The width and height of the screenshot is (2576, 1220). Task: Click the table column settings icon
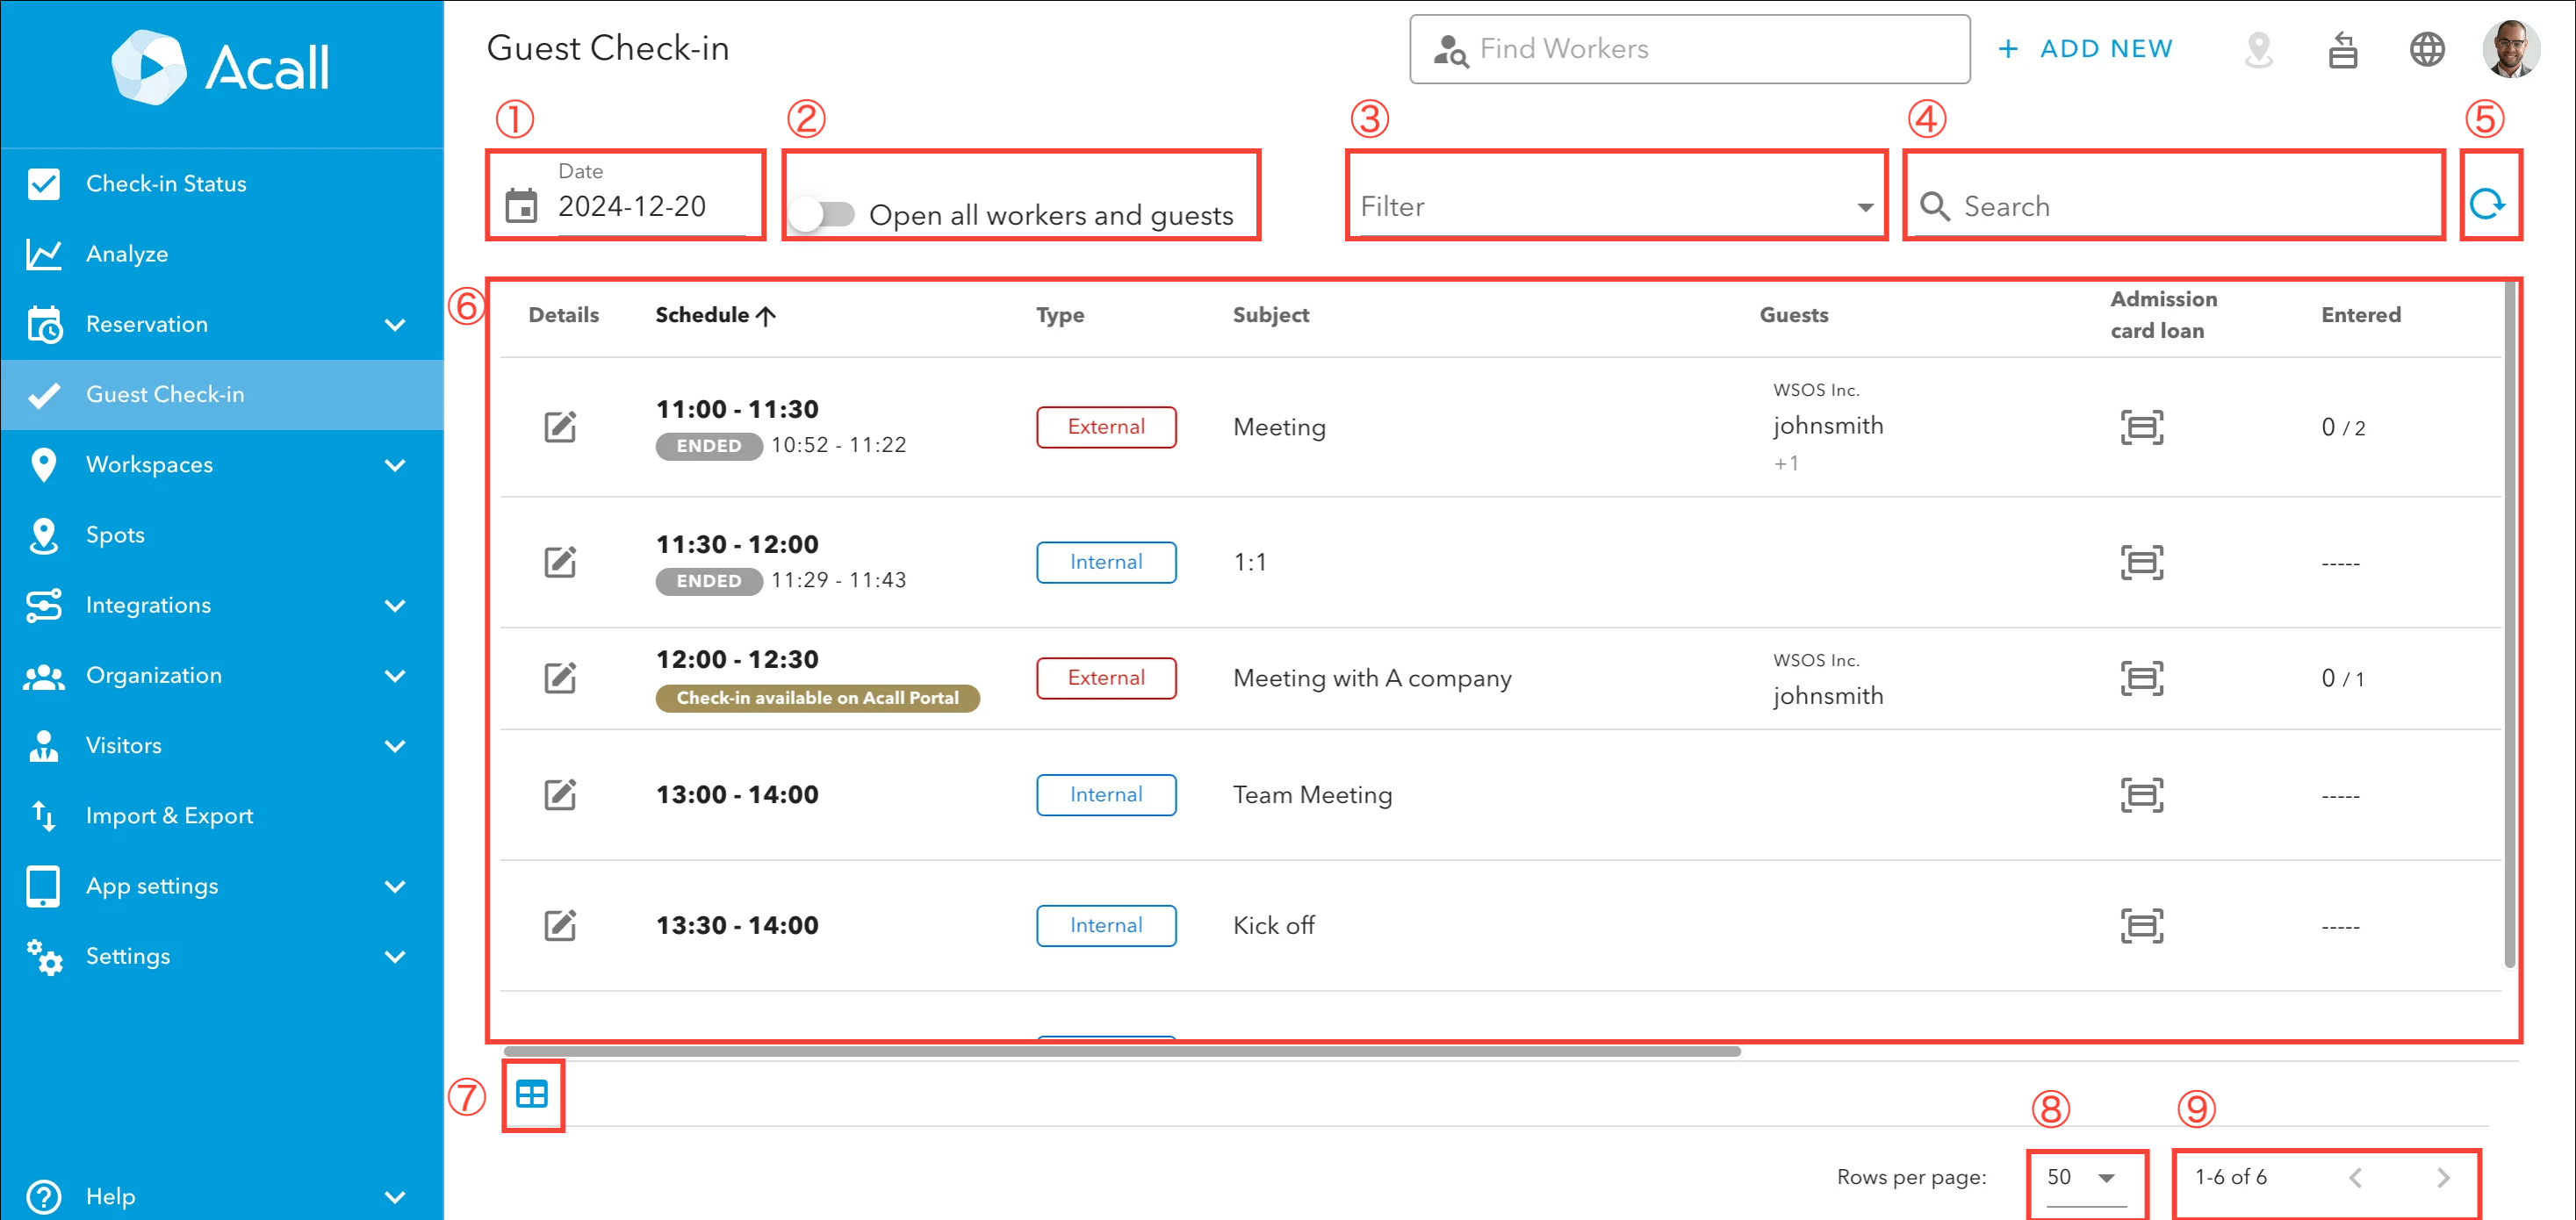pos(532,1095)
